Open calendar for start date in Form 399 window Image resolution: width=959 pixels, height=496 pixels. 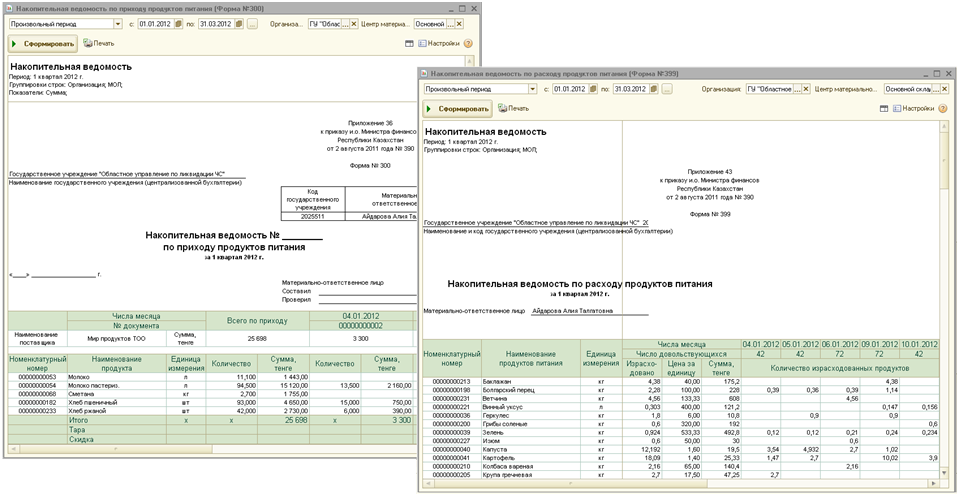593,89
